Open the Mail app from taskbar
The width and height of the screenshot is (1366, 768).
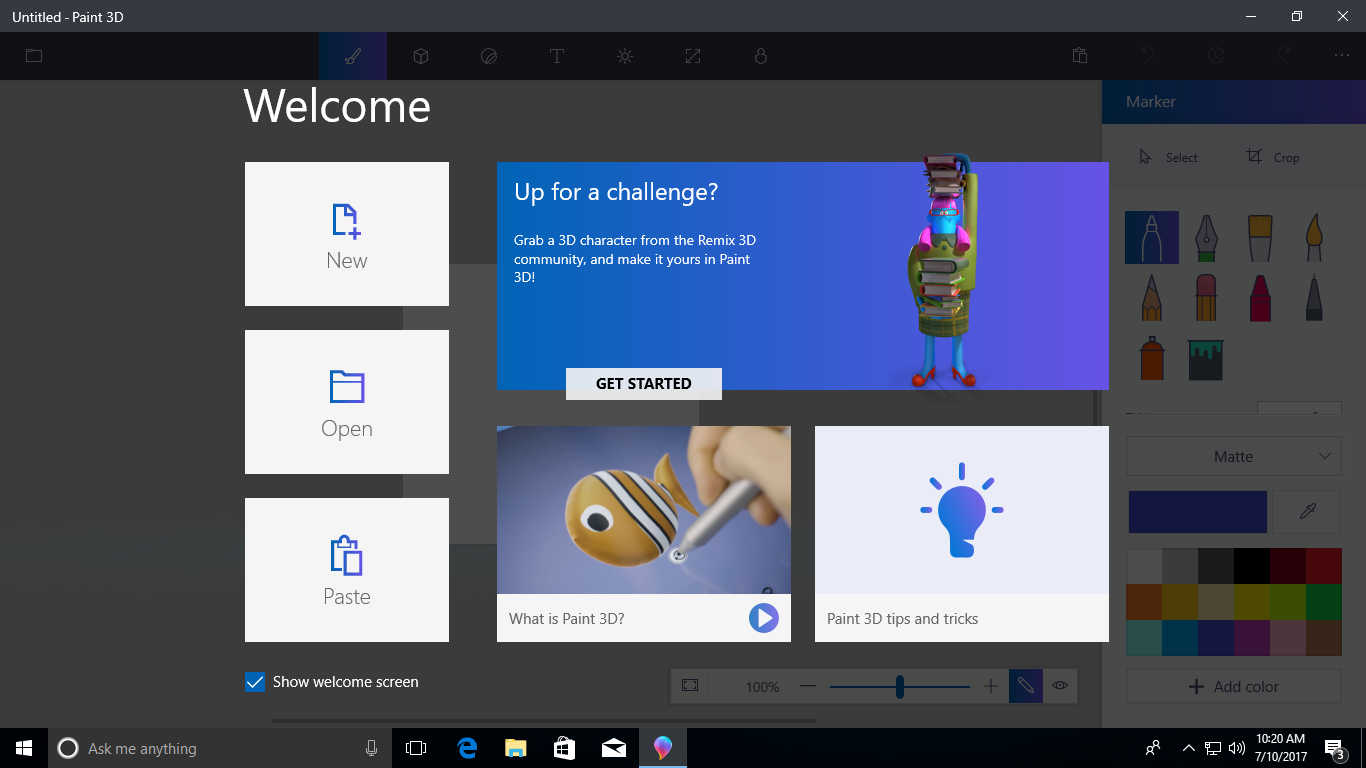(x=614, y=748)
